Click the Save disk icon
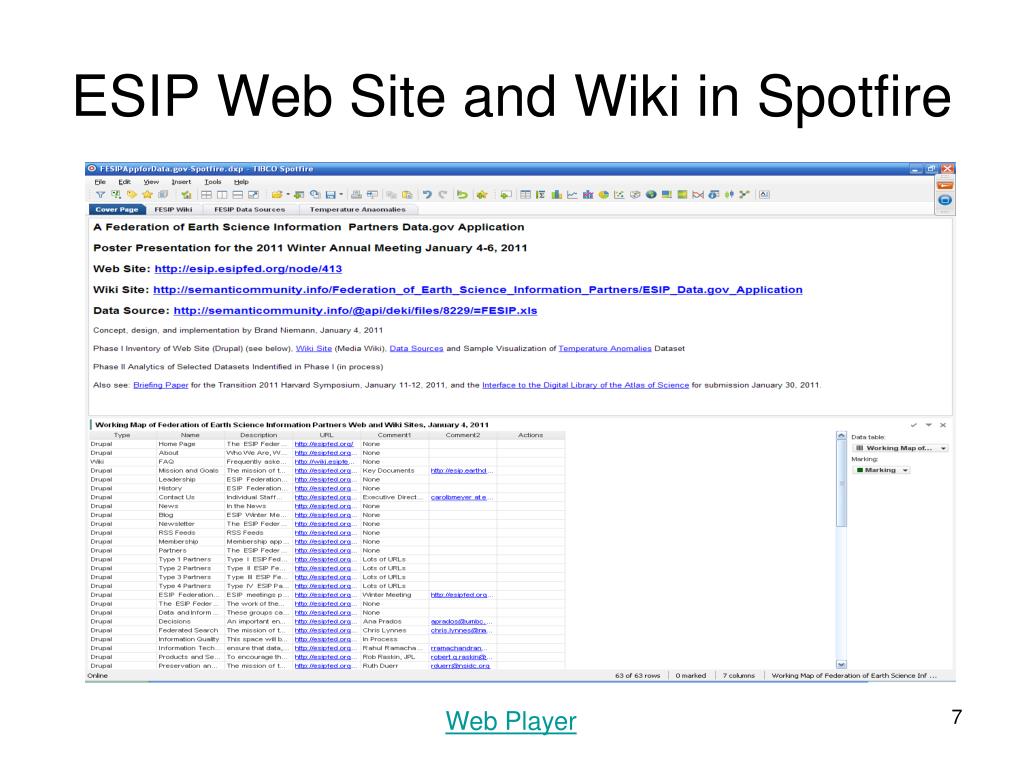This screenshot has height=768, width=1024. [x=330, y=194]
